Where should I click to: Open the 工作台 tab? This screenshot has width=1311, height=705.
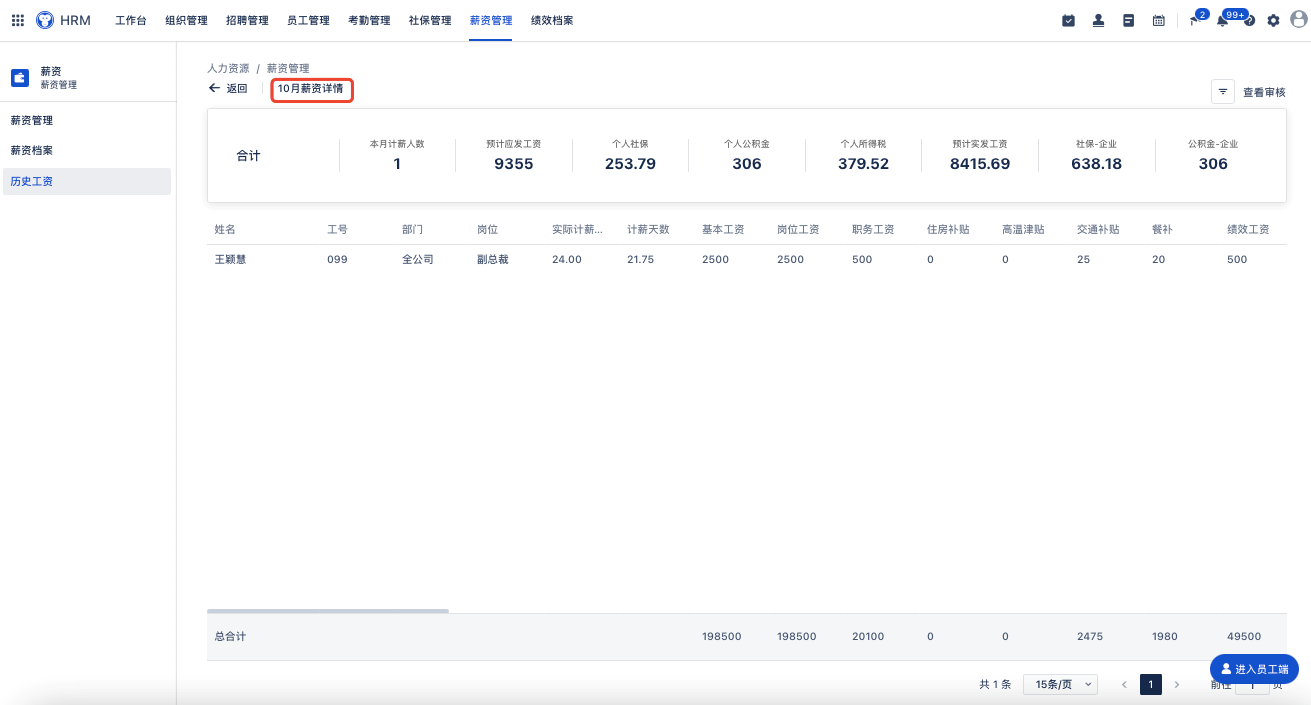coord(133,20)
